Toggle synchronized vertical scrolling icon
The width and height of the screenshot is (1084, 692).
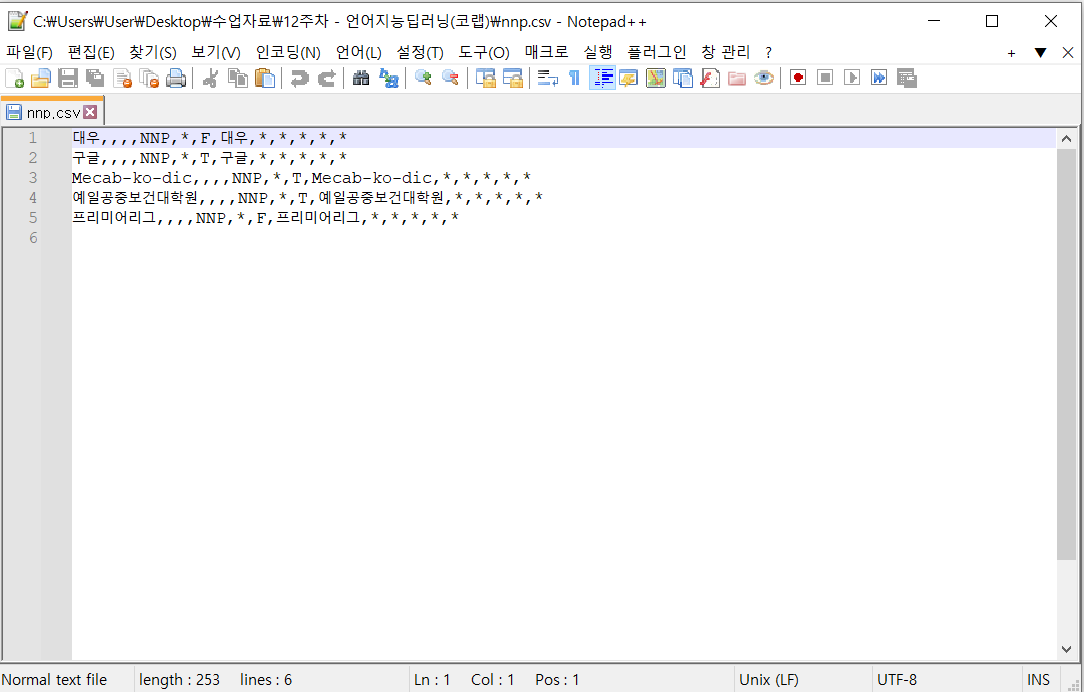point(485,78)
